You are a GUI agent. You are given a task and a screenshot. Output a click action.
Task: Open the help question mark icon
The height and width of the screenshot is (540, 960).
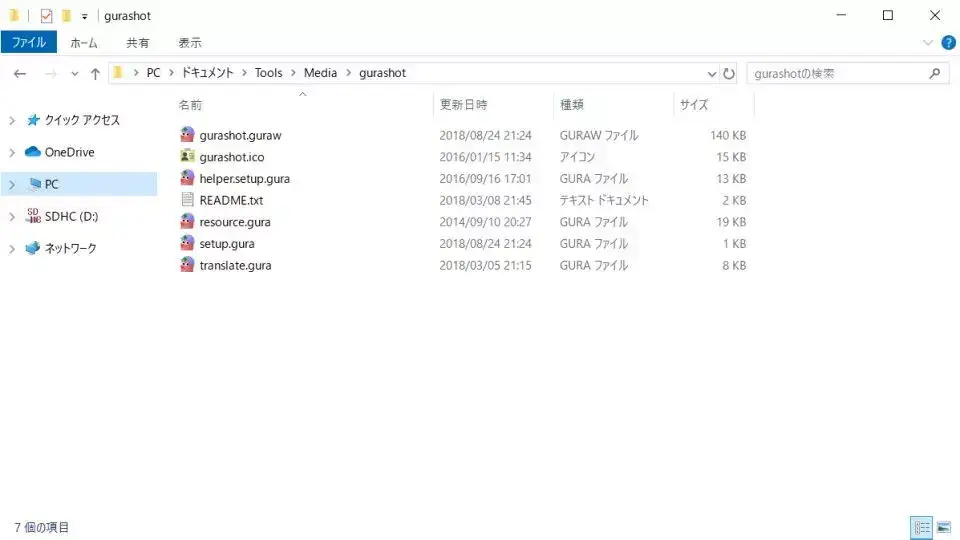(948, 42)
